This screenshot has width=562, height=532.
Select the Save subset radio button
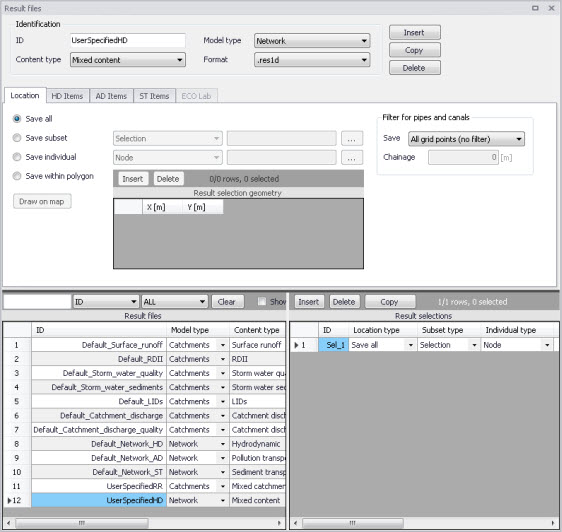(x=17, y=138)
